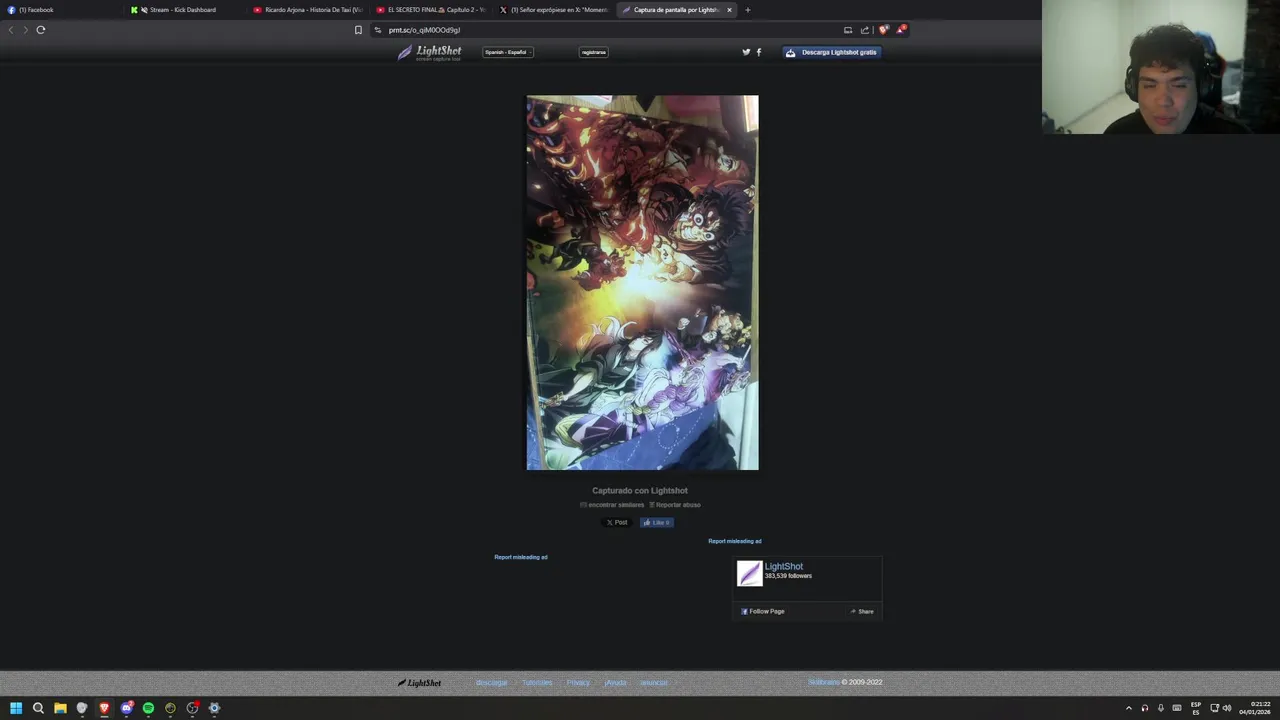This screenshot has height=720, width=1280.
Task: Open the volume speaker tray icon
Action: tap(1227, 708)
